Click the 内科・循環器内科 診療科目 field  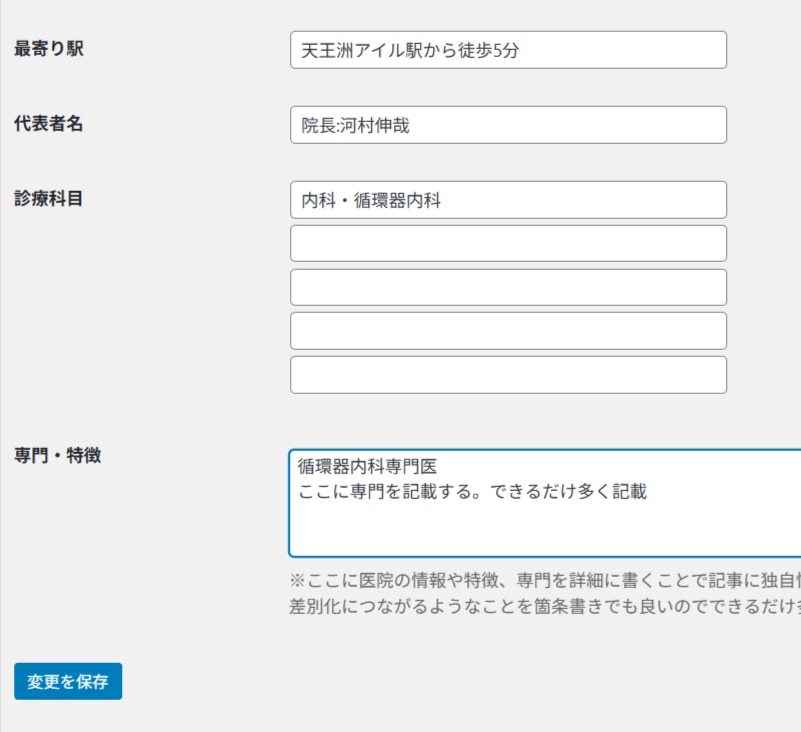tap(508, 200)
